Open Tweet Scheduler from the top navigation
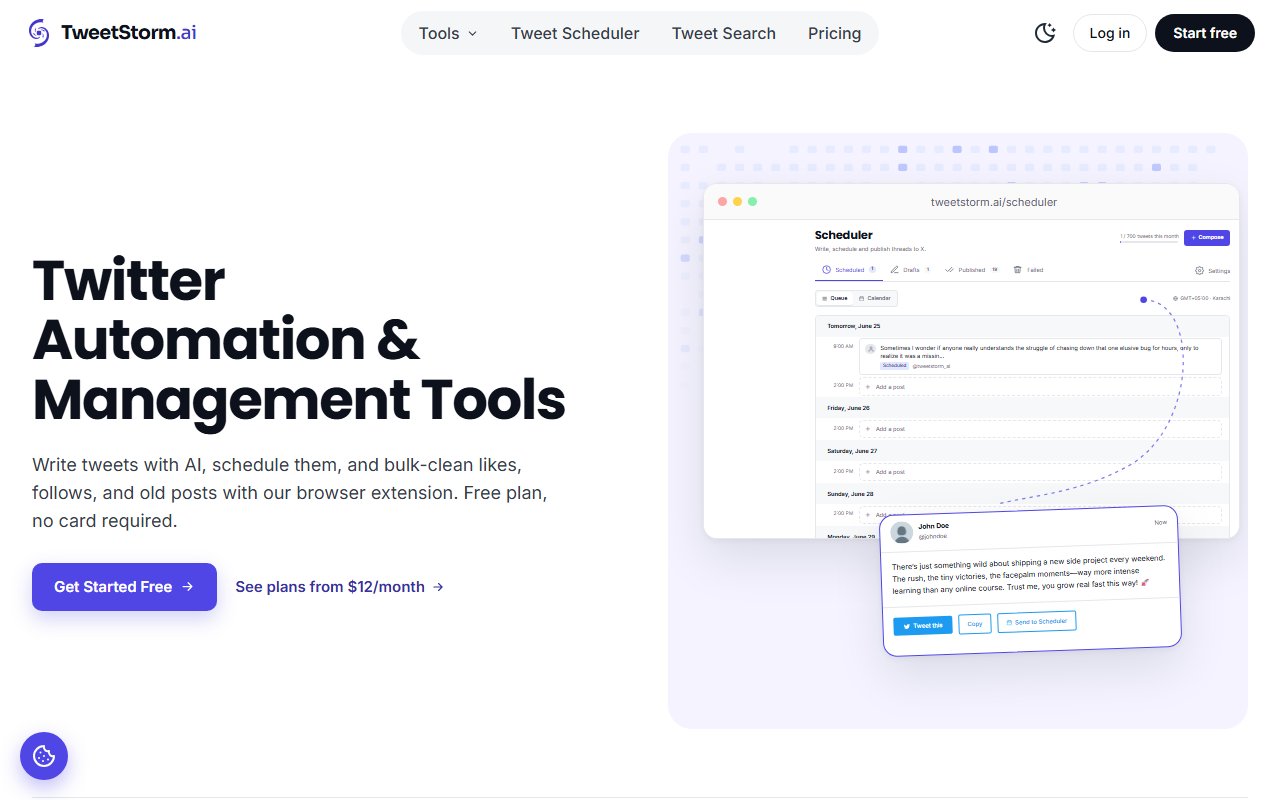1280x800 pixels. pyautogui.click(x=575, y=33)
